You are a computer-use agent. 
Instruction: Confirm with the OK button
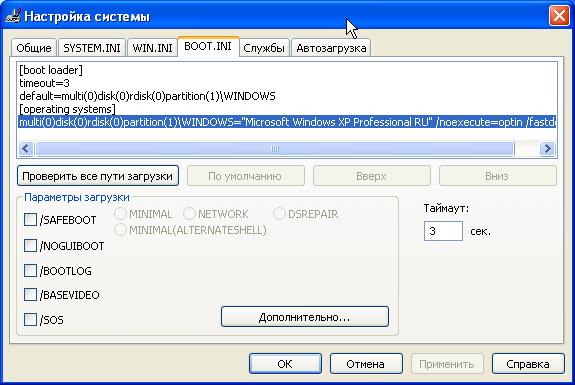(x=285, y=364)
